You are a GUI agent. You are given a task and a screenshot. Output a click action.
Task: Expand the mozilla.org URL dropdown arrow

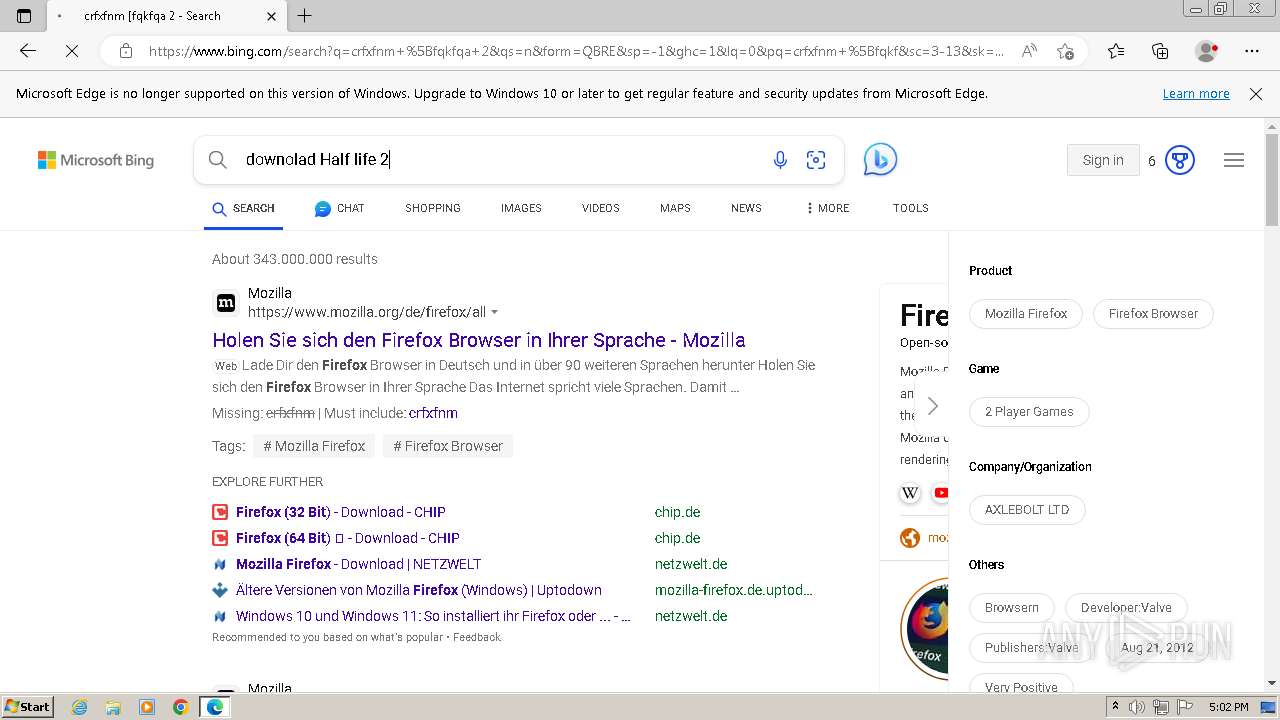(x=494, y=313)
